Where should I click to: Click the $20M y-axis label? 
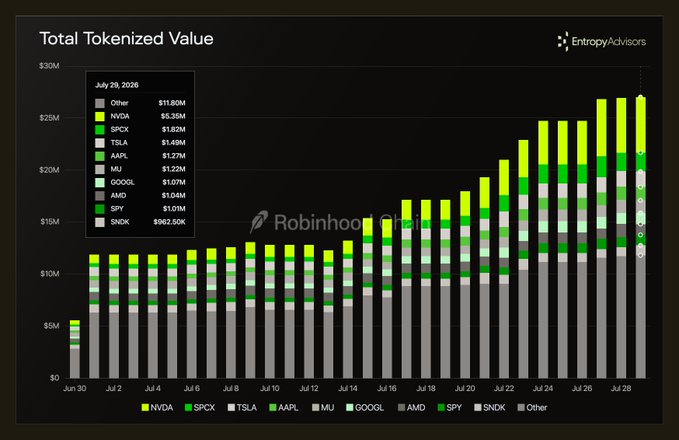49,170
